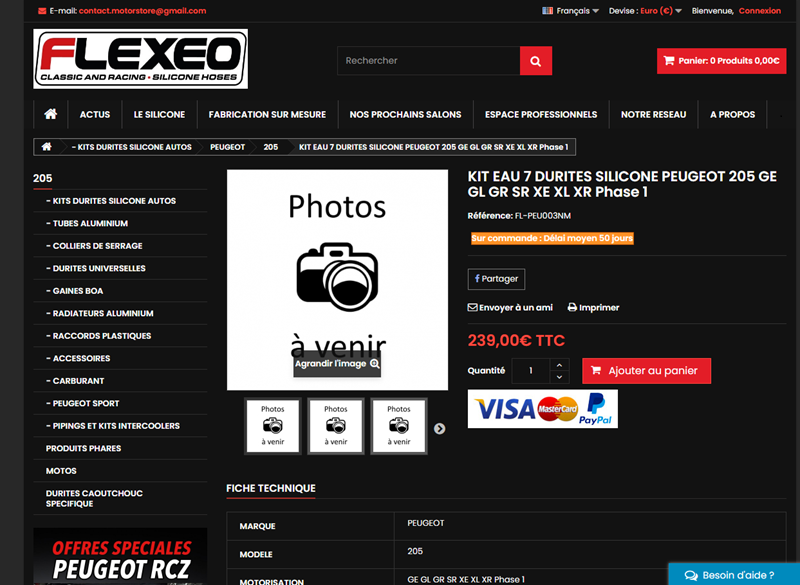Click Envoyer à un ami link
The image size is (800, 585).
tap(511, 308)
